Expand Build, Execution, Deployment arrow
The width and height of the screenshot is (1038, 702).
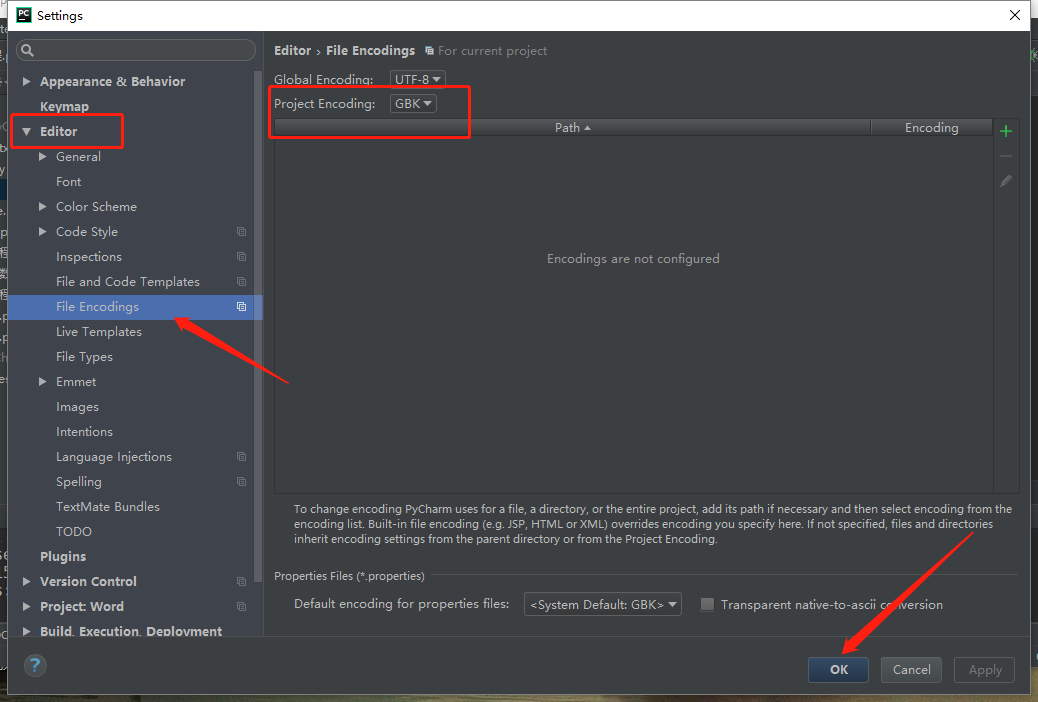pos(26,631)
